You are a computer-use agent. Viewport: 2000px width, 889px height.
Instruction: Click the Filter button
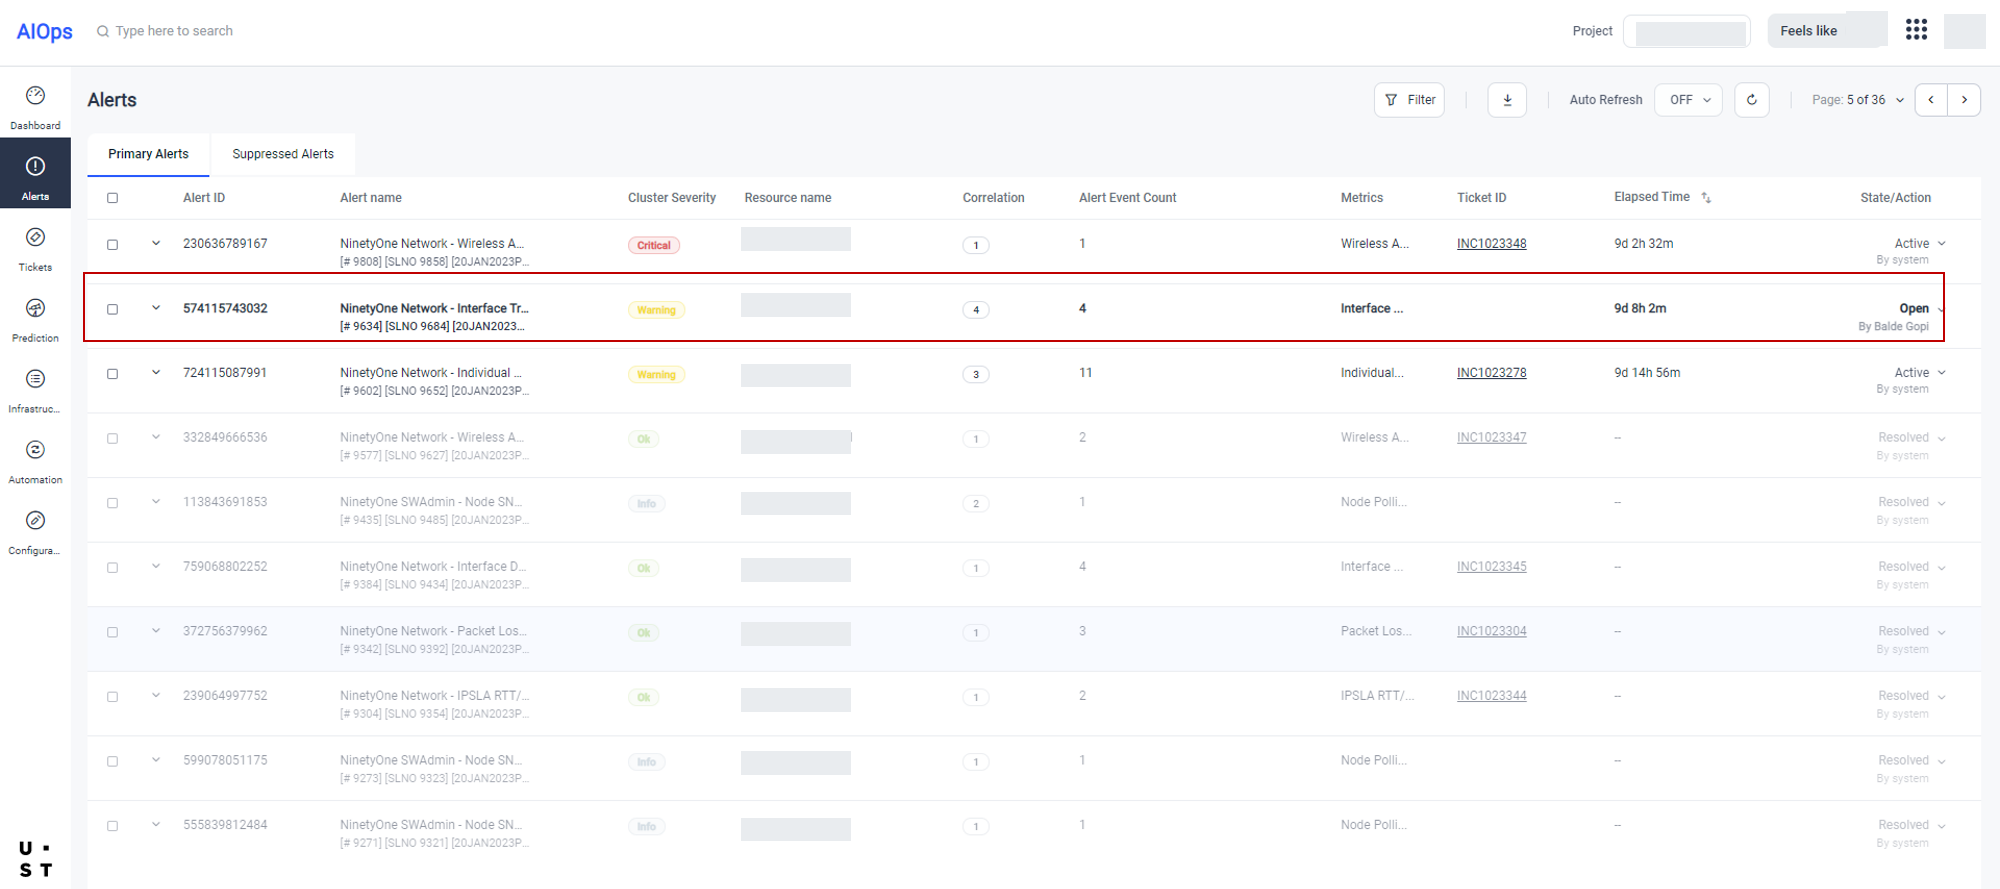coord(1409,100)
